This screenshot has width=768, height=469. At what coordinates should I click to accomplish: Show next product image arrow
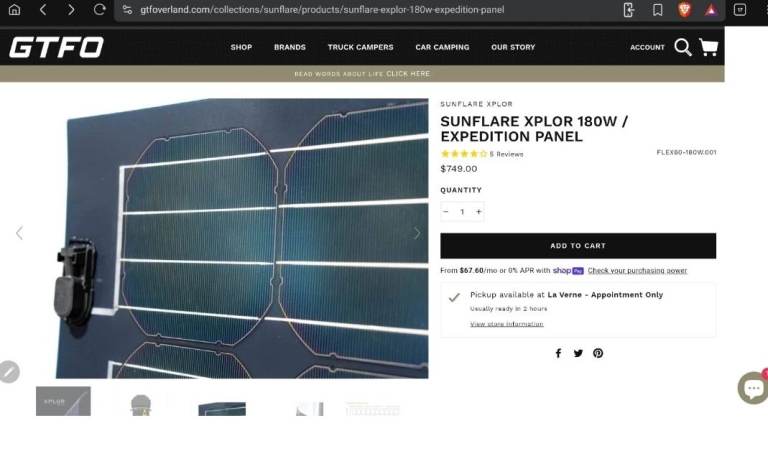click(417, 233)
